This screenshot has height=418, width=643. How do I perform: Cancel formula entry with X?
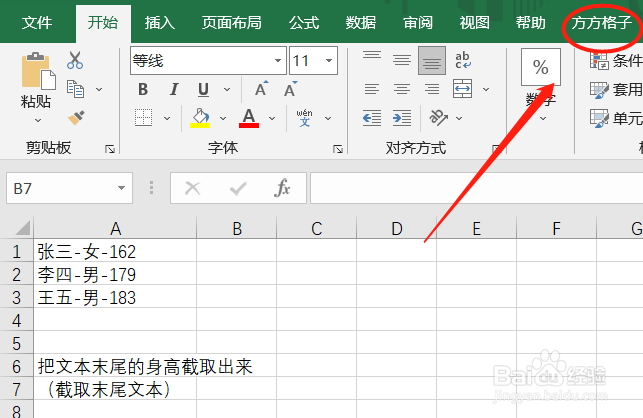(192, 188)
